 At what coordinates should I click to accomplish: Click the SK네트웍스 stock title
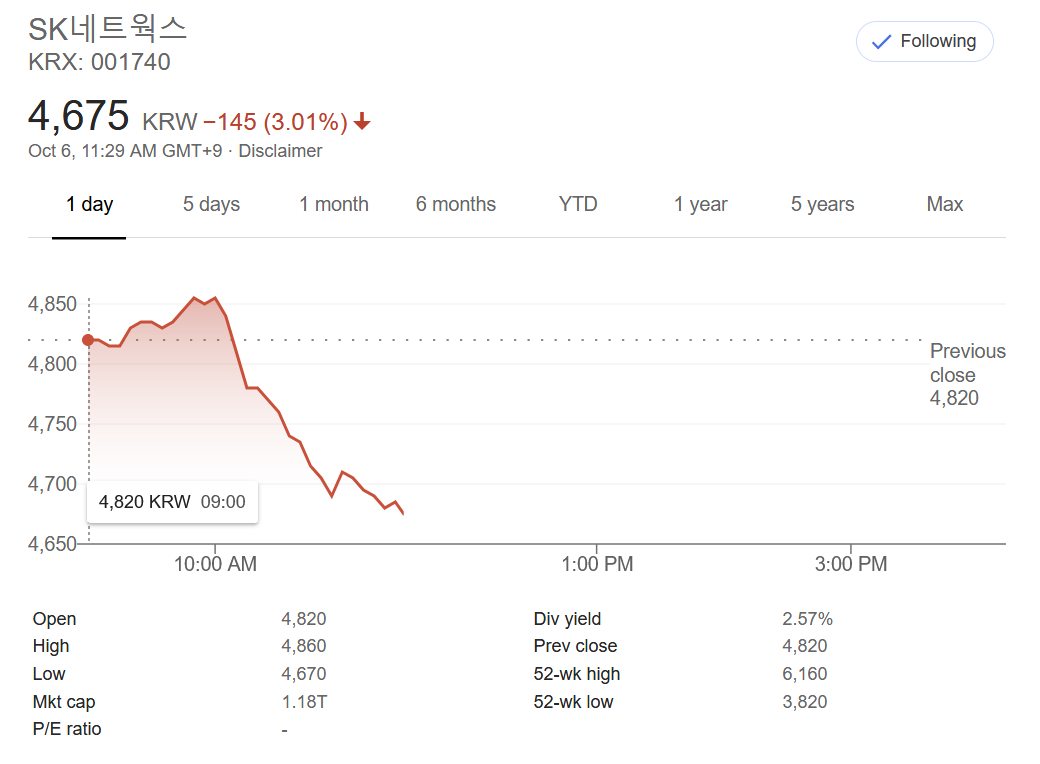(108, 29)
